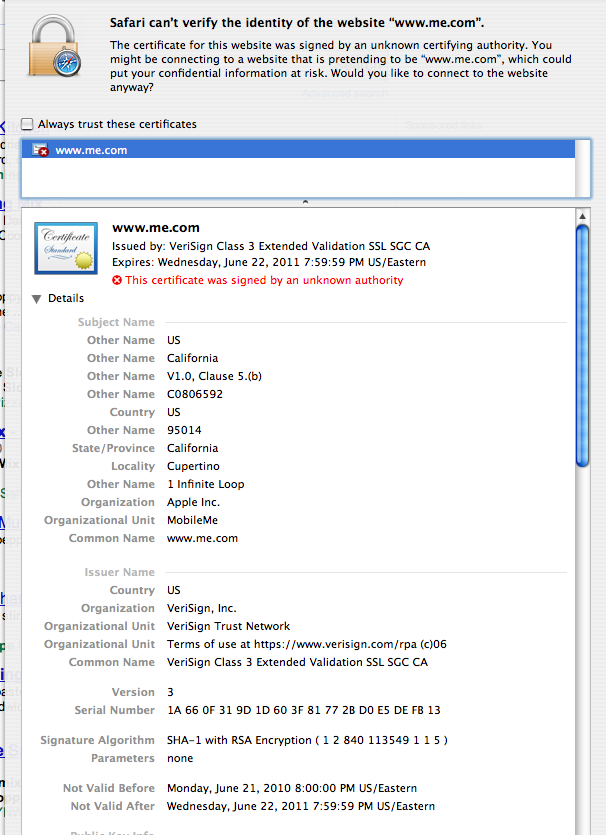Click the value 'V1.0, Clause 5.(b)'
The image size is (606, 835).
pyautogui.click(x=214, y=376)
